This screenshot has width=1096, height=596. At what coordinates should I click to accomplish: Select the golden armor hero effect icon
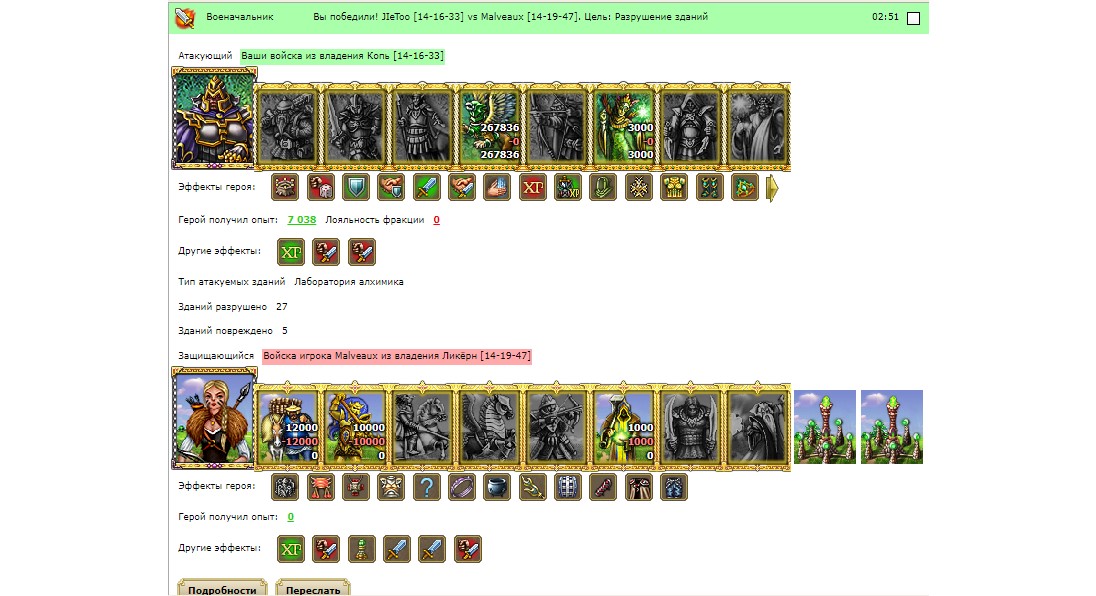coord(674,187)
